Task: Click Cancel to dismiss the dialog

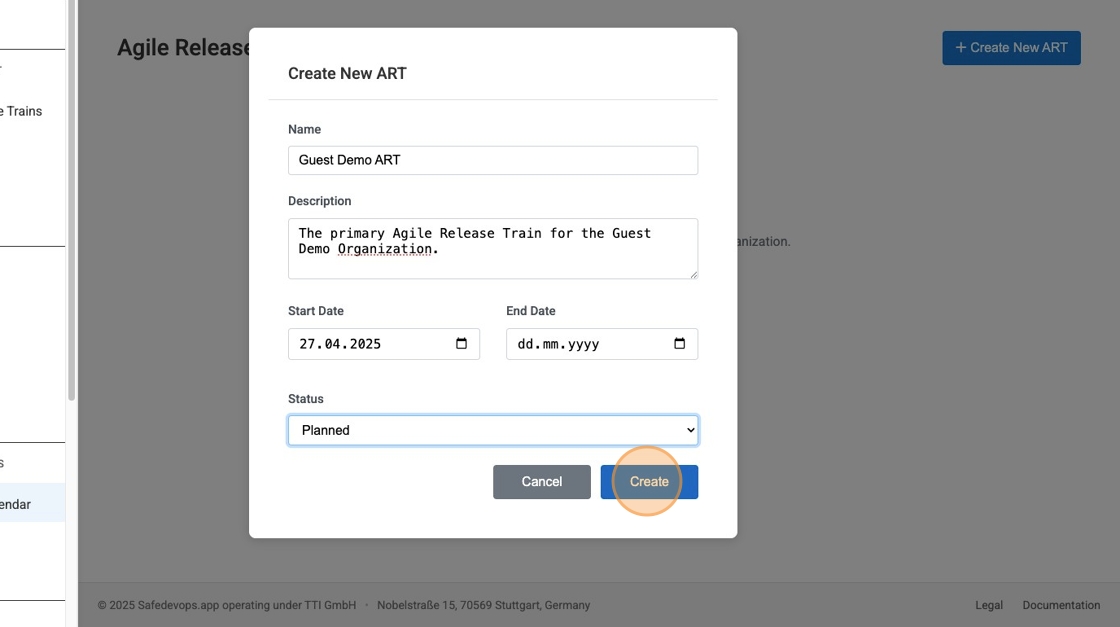Action: [x=541, y=481]
